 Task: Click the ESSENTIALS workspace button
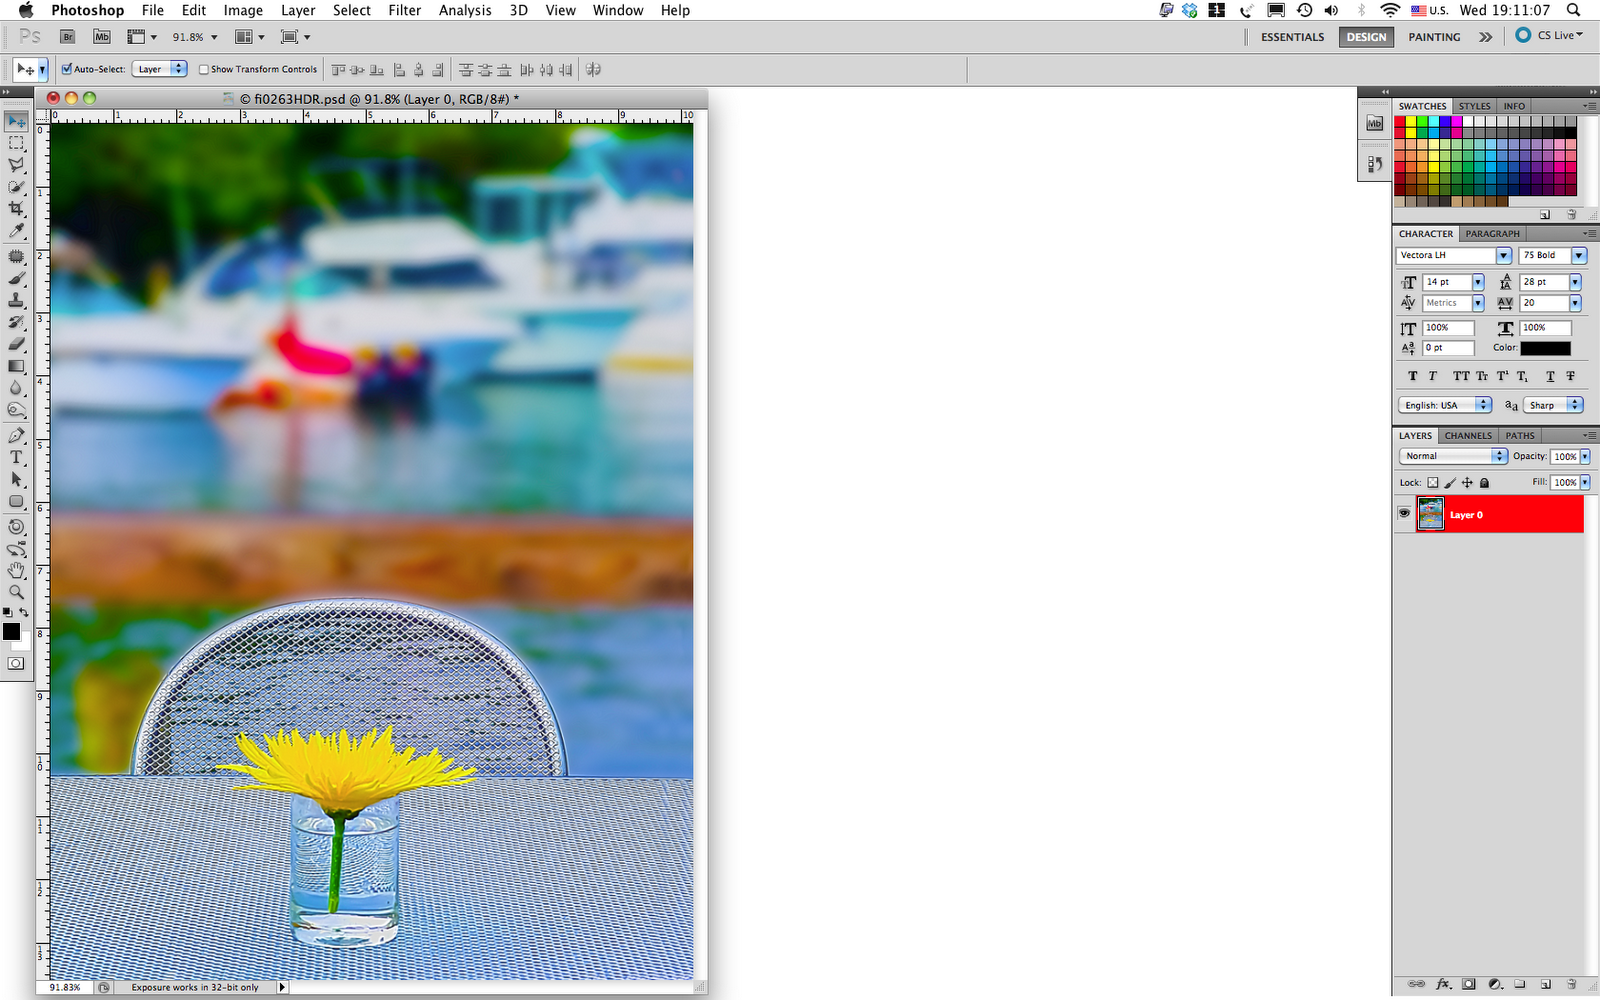pyautogui.click(x=1291, y=37)
